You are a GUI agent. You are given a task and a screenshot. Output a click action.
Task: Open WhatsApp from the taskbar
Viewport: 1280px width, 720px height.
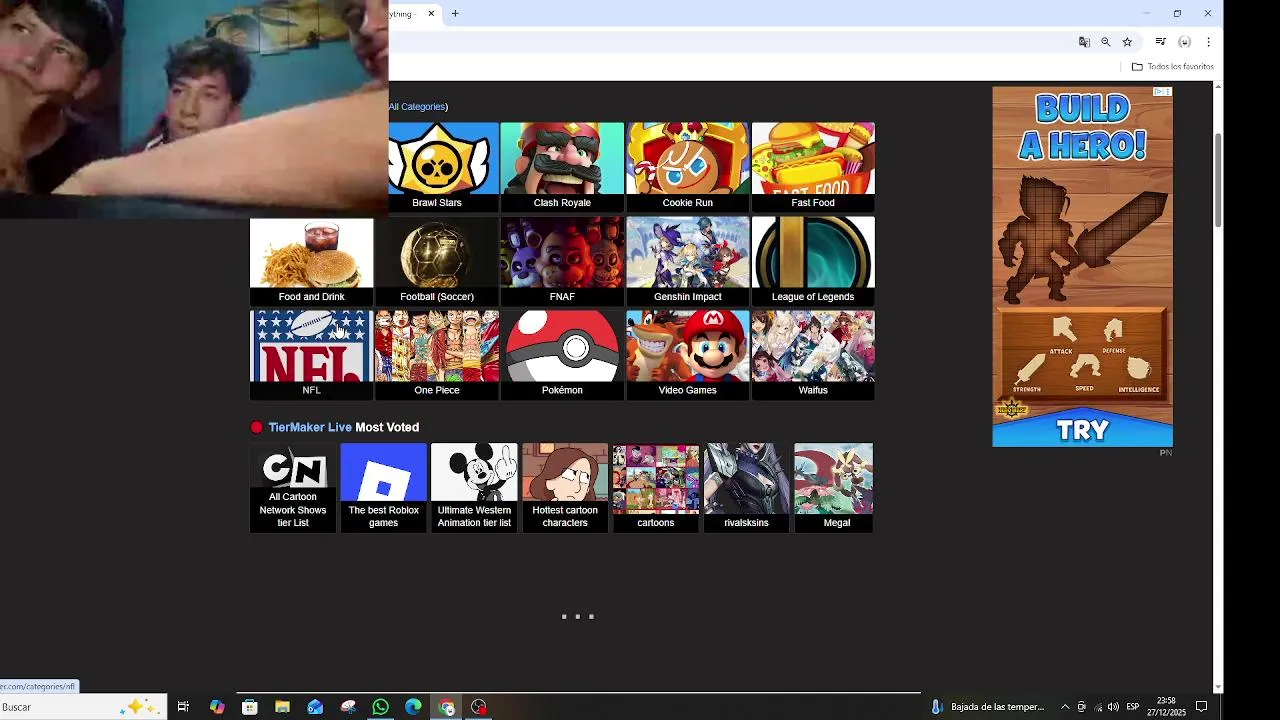tap(381, 707)
